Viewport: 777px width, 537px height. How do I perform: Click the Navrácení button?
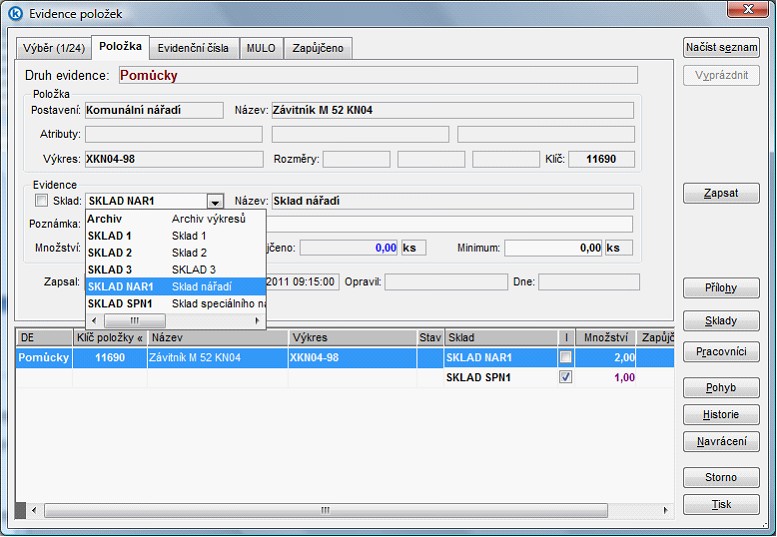721,441
